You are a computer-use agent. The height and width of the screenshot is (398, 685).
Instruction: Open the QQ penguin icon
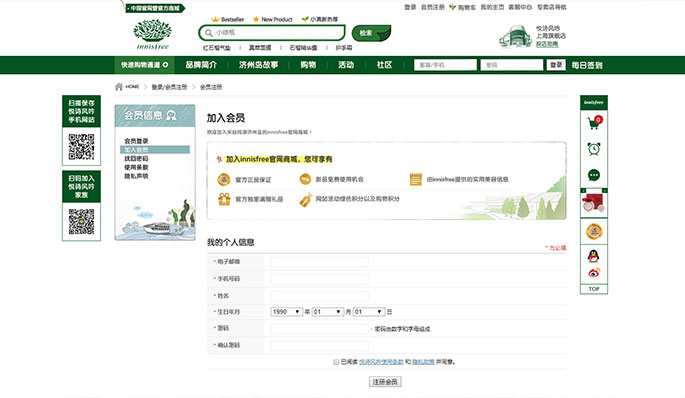pyautogui.click(x=593, y=256)
